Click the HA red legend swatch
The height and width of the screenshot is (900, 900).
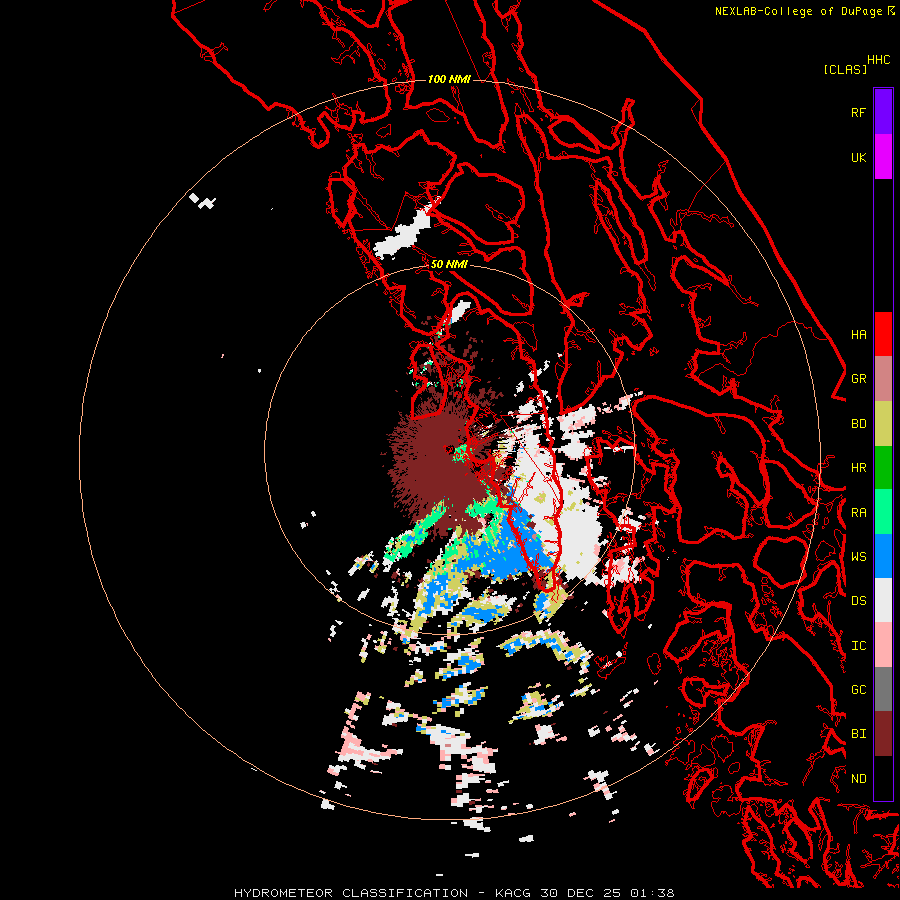click(883, 334)
